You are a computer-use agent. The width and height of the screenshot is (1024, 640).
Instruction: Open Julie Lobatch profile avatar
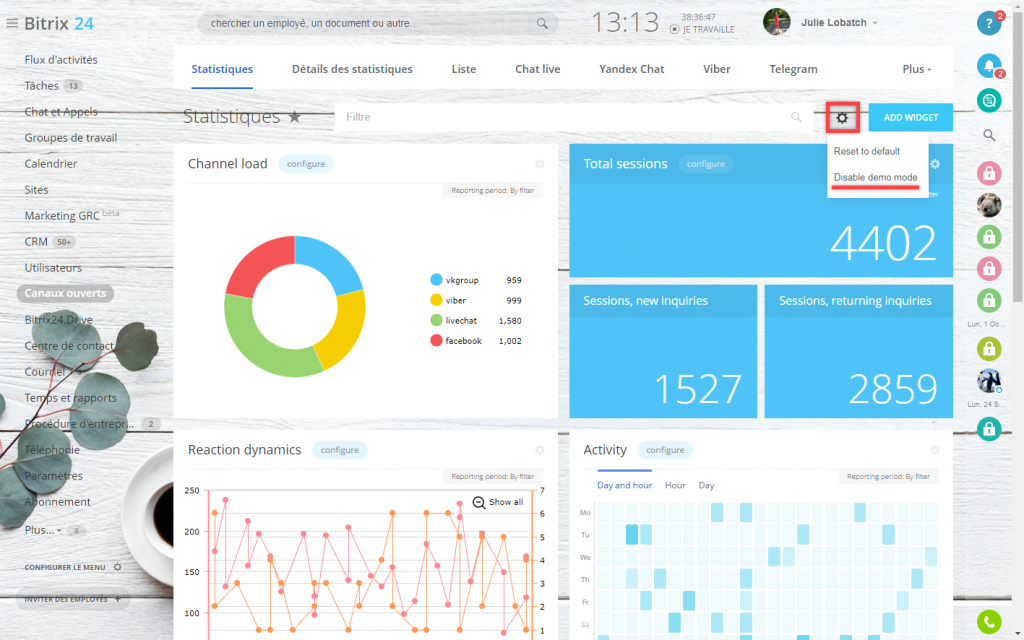point(776,22)
